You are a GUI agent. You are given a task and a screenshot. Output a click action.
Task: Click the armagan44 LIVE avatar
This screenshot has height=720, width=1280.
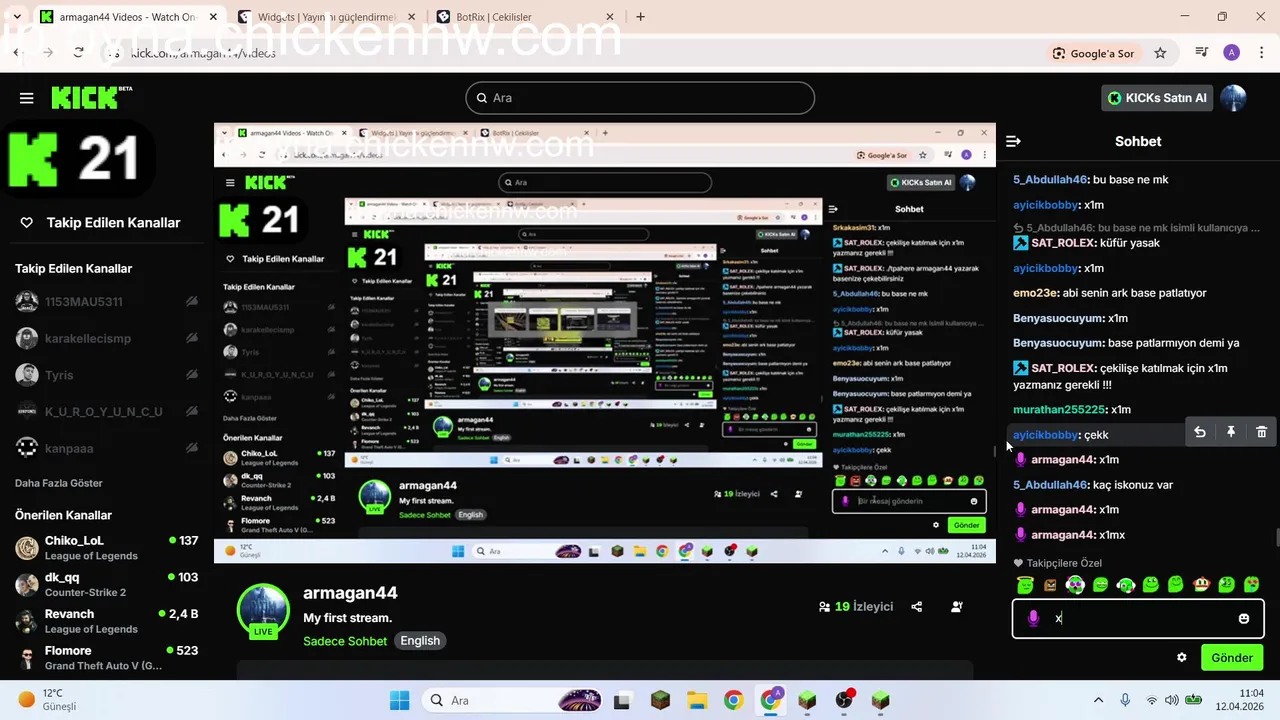click(263, 610)
